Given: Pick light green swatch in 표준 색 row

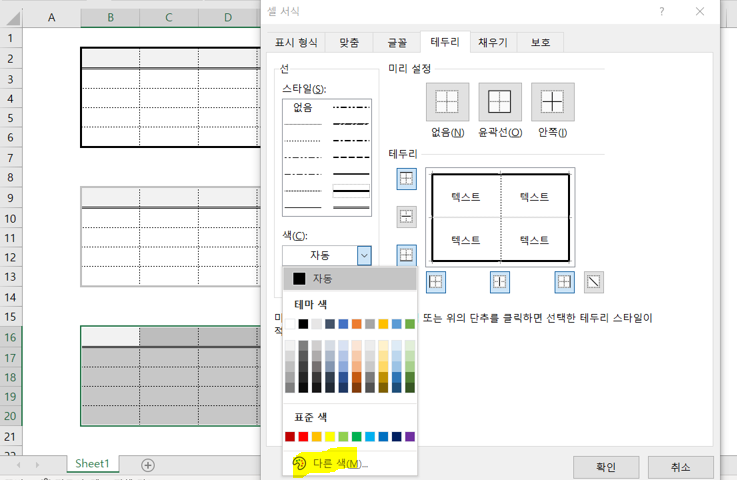Looking at the screenshot, I should pyautogui.click(x=344, y=437).
